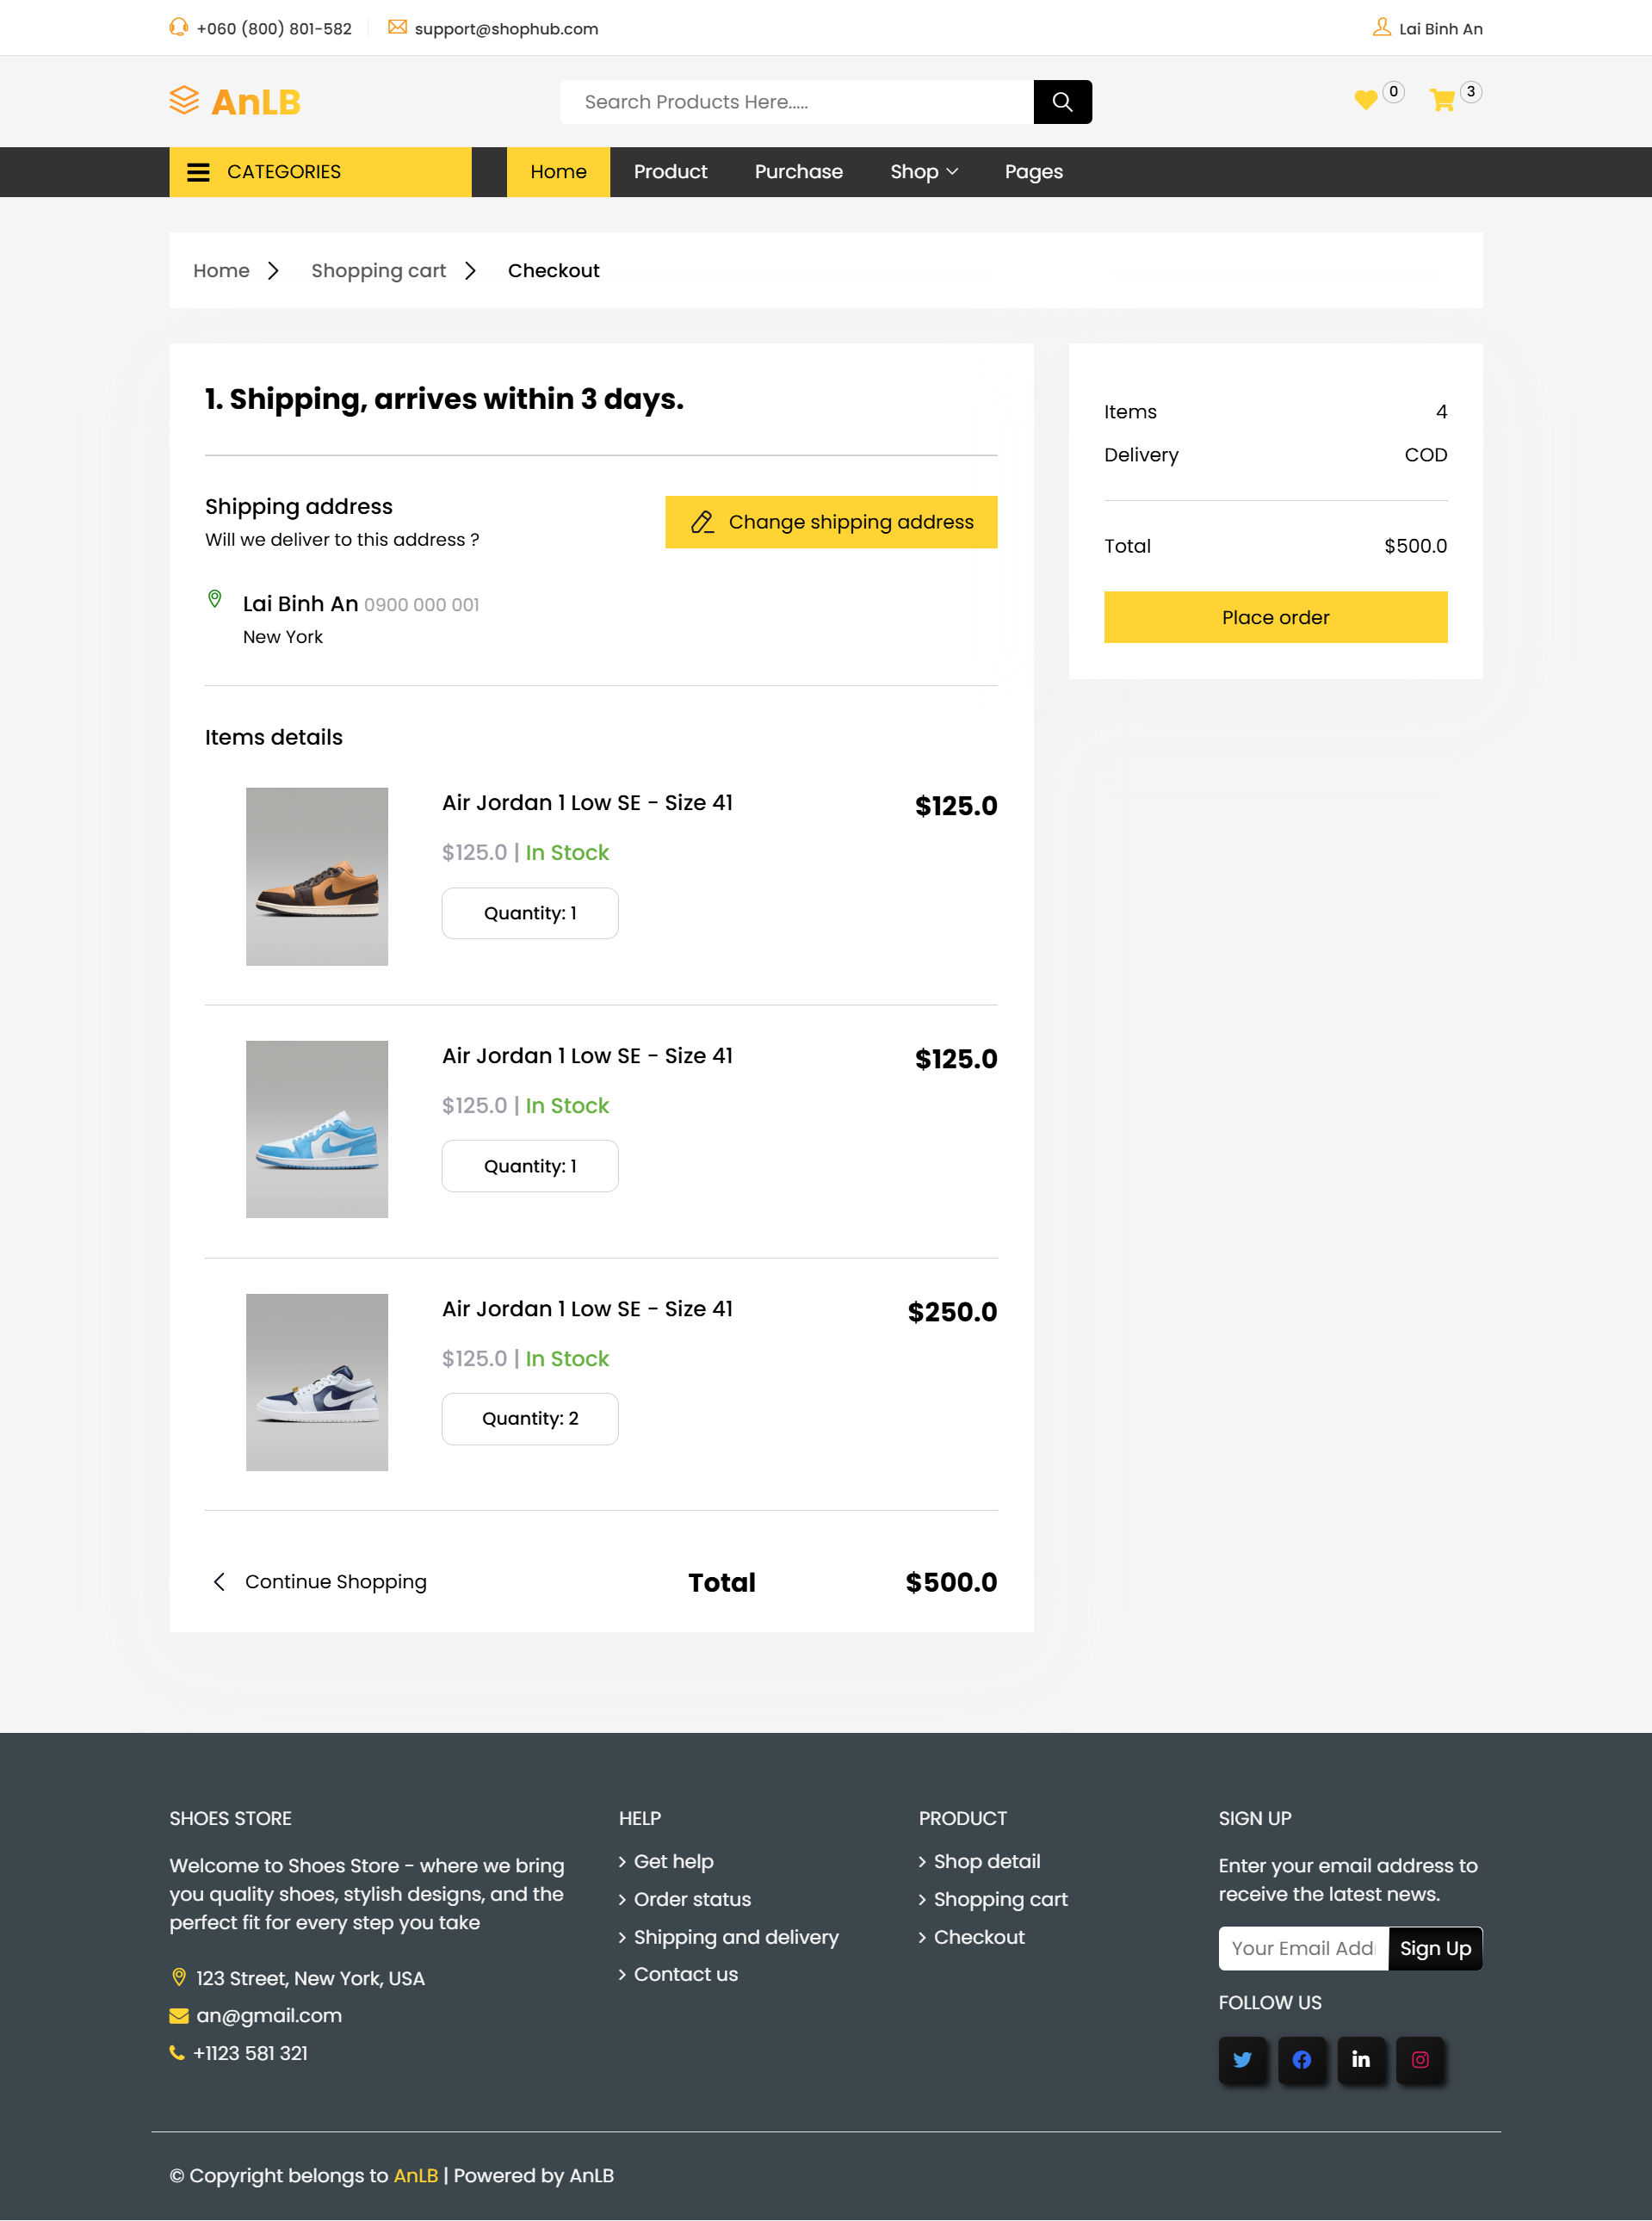This screenshot has height=2221, width=1652.
Task: Open the user account icon beside Lai Binh An
Action: pyautogui.click(x=1381, y=27)
